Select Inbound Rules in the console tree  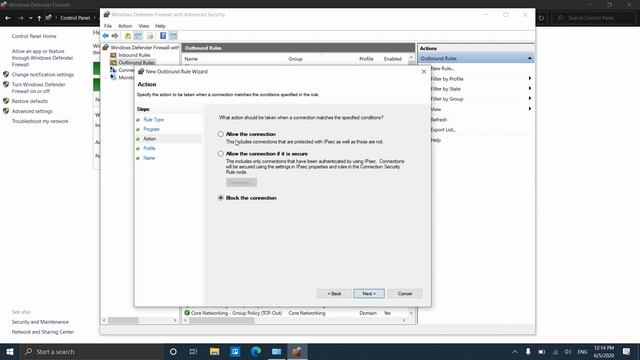point(134,55)
